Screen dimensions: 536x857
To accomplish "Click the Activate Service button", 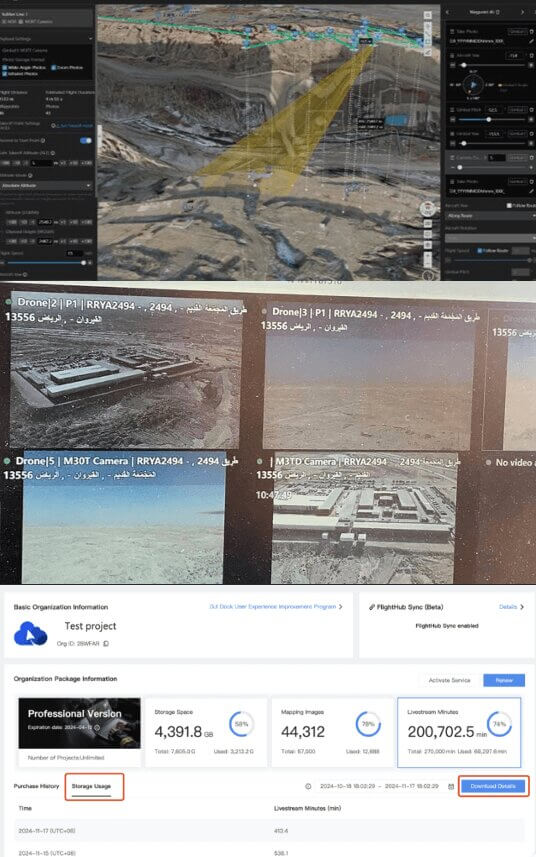I will click(449, 680).
